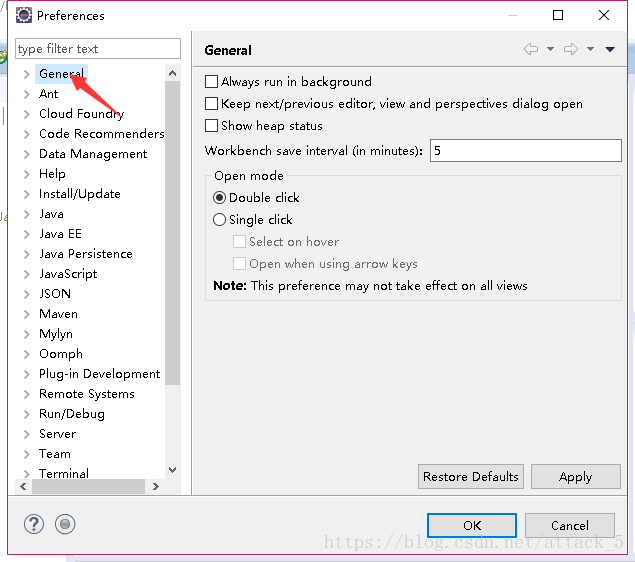Screen dimensions: 635x562
Task: Click the Help question mark icon
Action: click(x=34, y=524)
